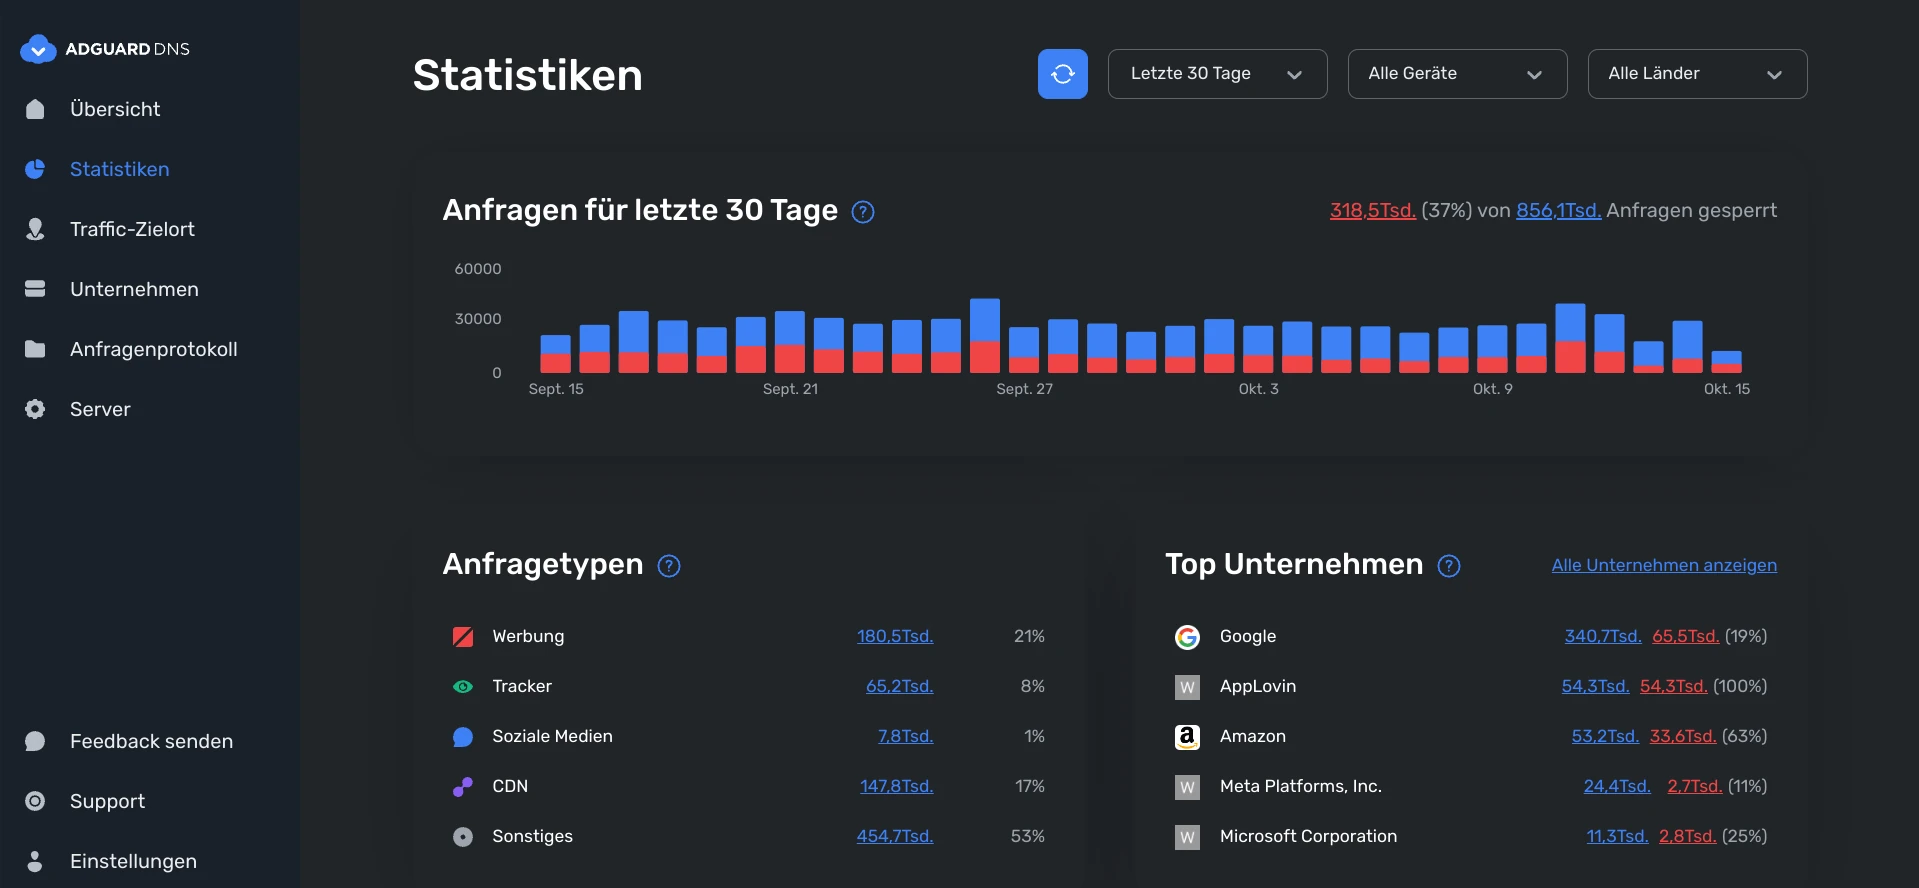Viewport: 1919px width, 888px height.
Task: Open Amazon 53,2Tsd. total requests link
Action: tap(1605, 736)
